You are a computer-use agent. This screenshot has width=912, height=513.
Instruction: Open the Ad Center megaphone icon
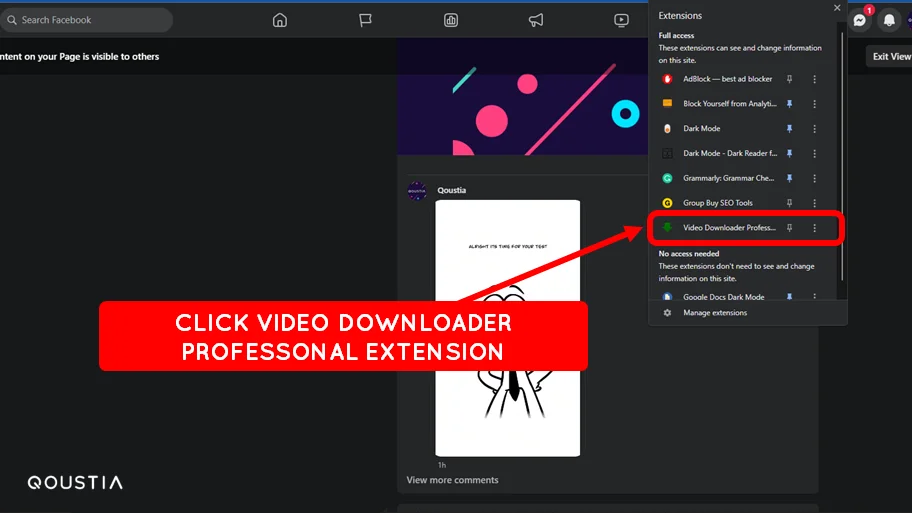[x=536, y=20]
